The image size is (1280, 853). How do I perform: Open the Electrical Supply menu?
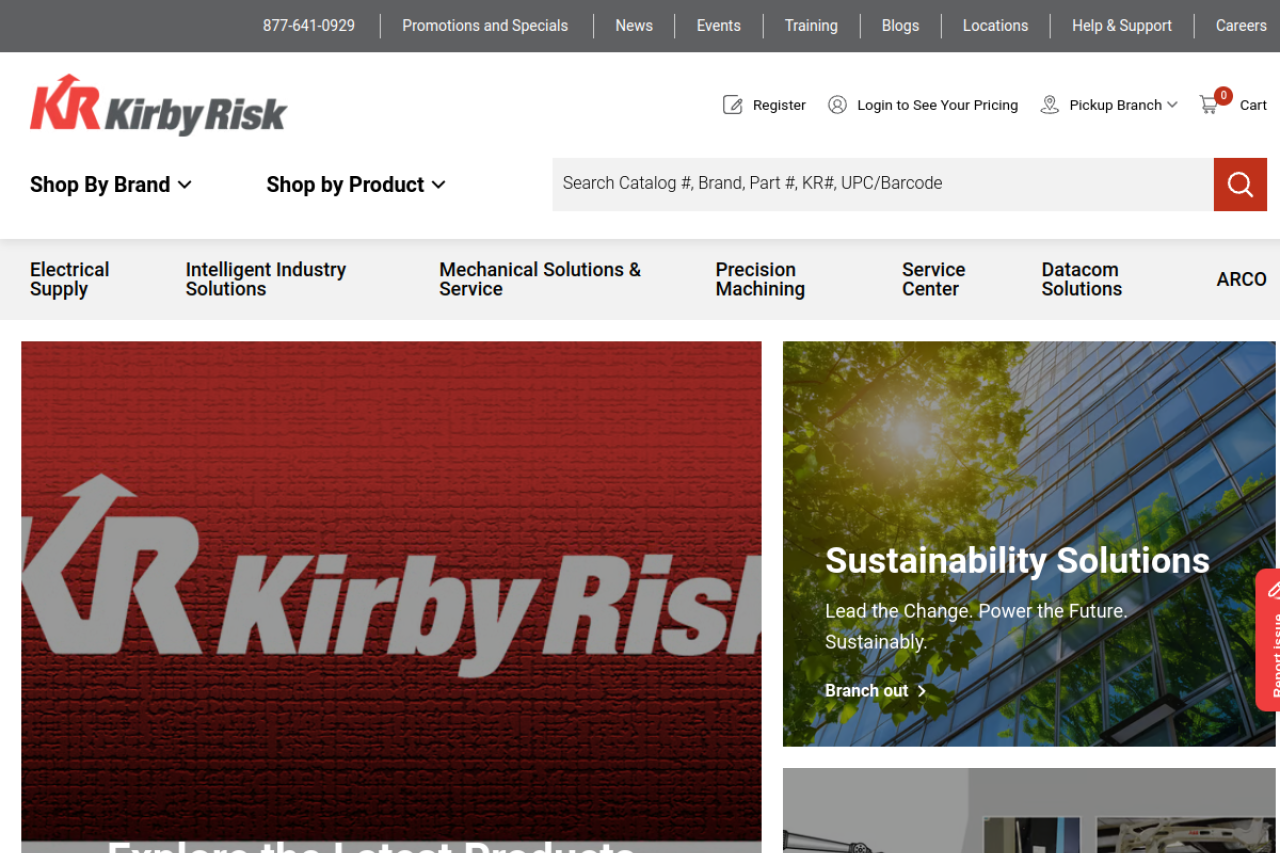tap(69, 279)
